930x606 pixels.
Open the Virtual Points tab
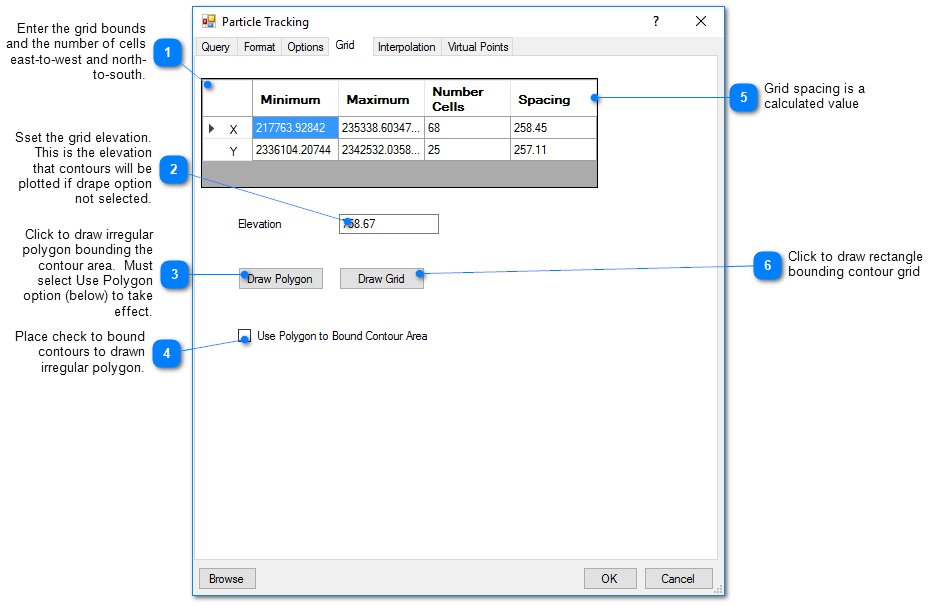(478, 47)
